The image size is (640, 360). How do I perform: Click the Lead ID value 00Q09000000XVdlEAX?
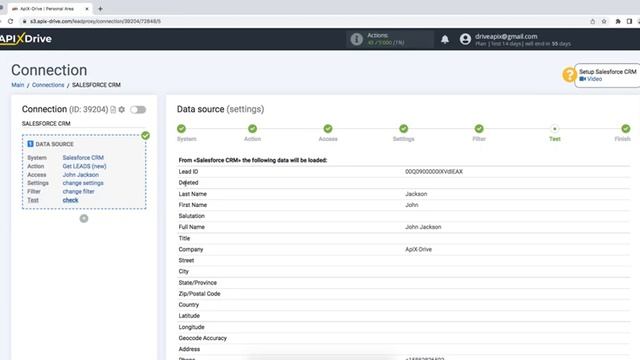click(434, 172)
